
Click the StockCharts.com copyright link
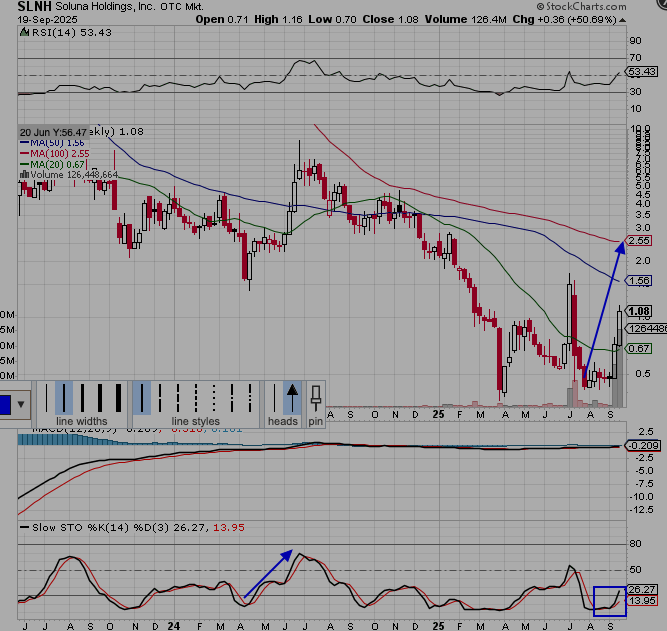(x=581, y=6)
